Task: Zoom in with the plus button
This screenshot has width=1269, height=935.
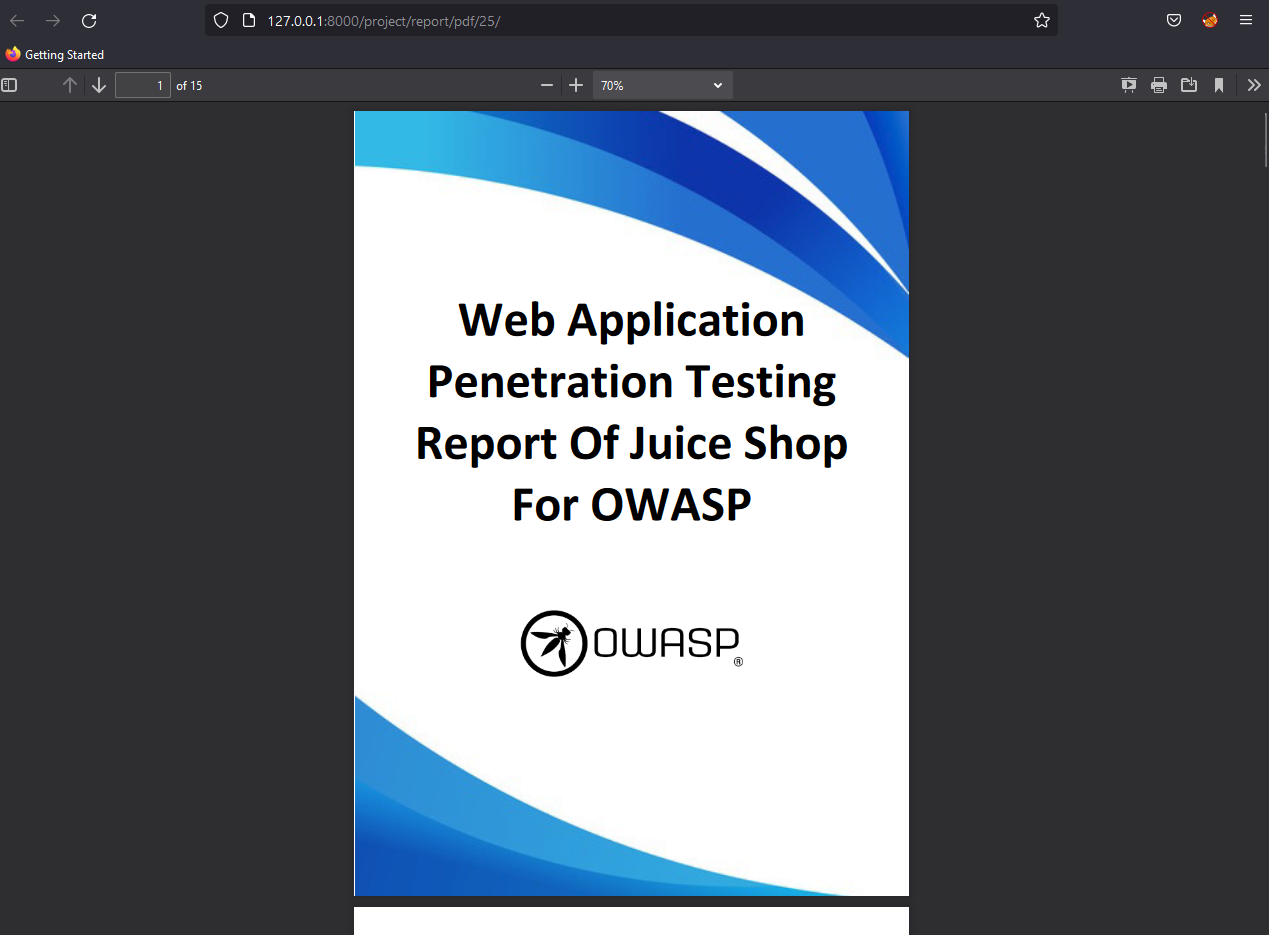Action: 576,86
